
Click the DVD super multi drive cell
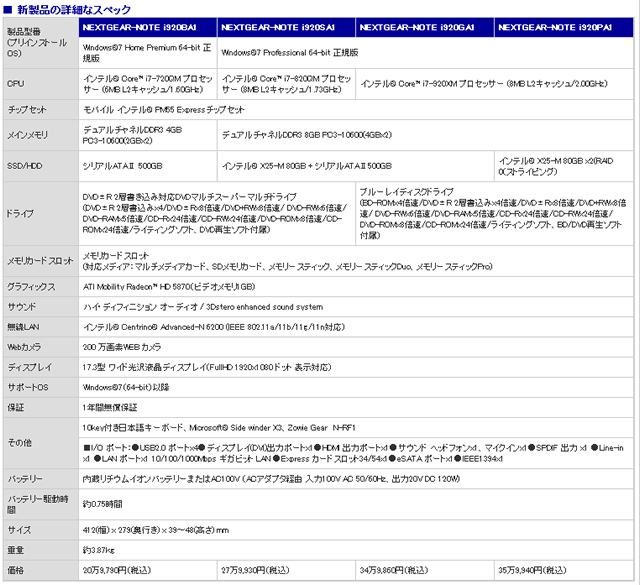[217, 214]
